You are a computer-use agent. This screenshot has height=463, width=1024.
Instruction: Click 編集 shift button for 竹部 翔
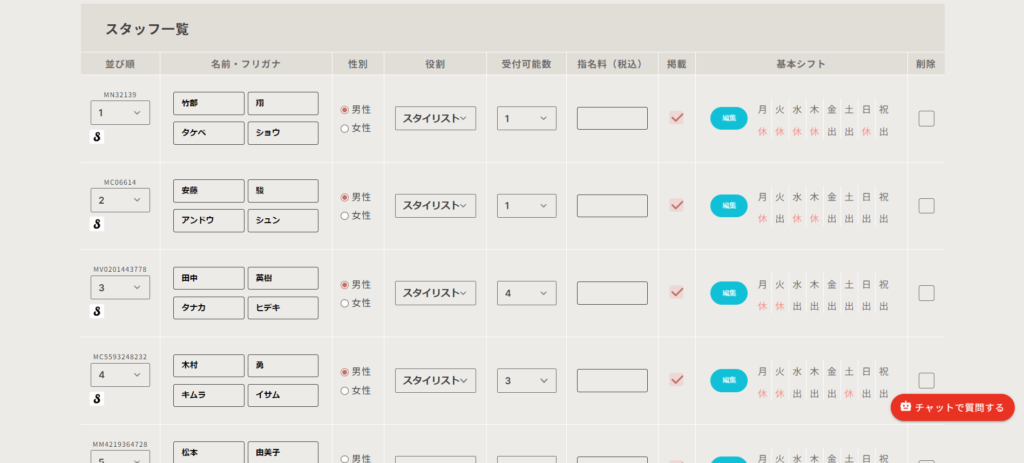pos(729,118)
